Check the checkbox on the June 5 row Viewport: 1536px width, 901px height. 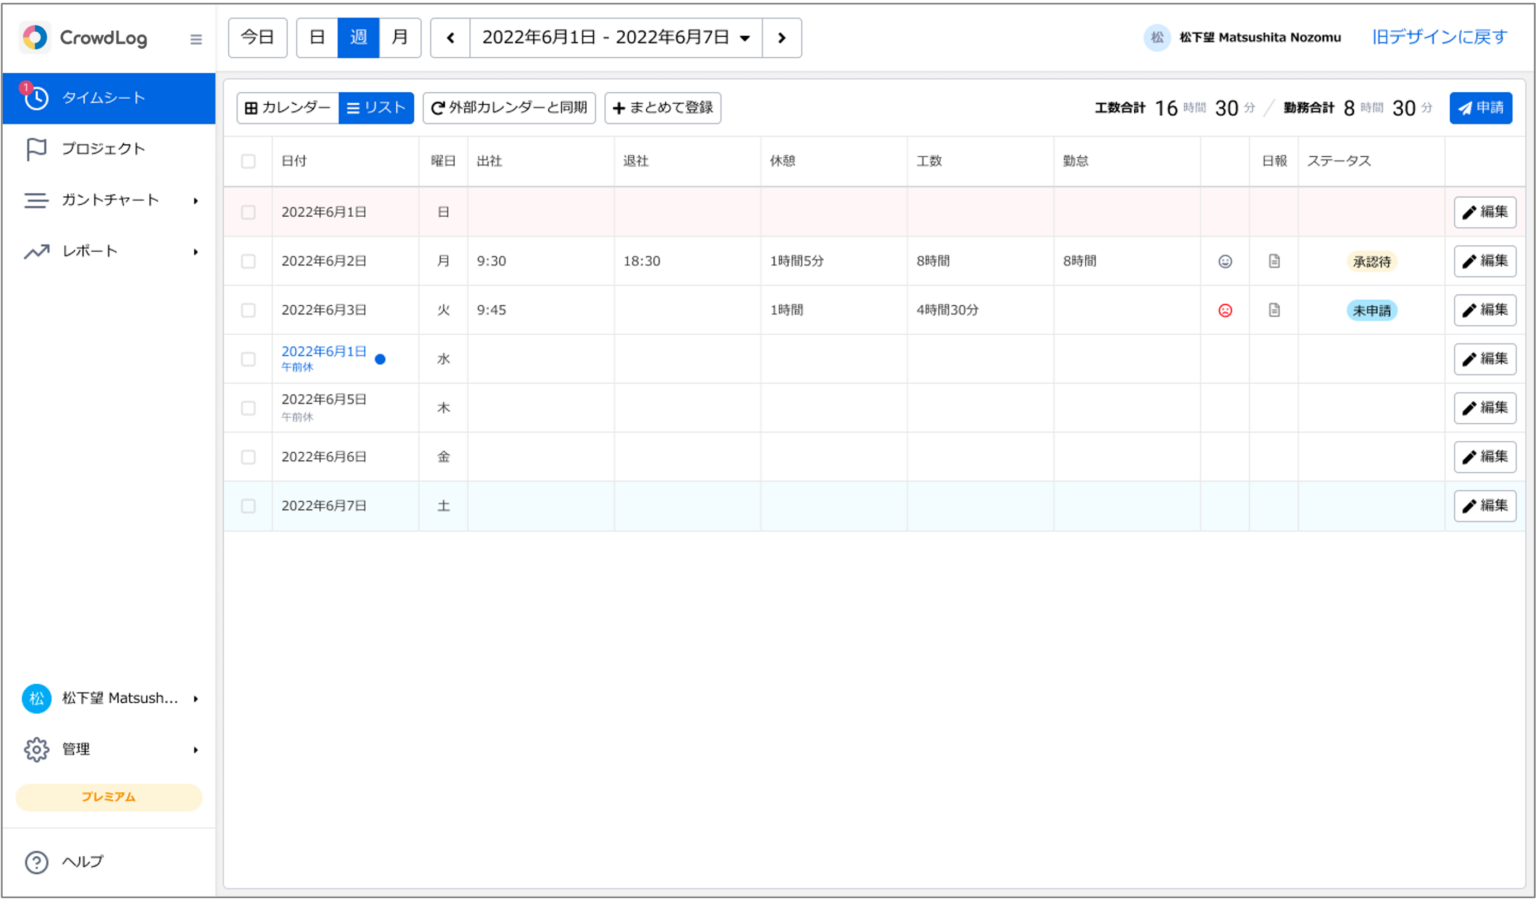(x=247, y=407)
